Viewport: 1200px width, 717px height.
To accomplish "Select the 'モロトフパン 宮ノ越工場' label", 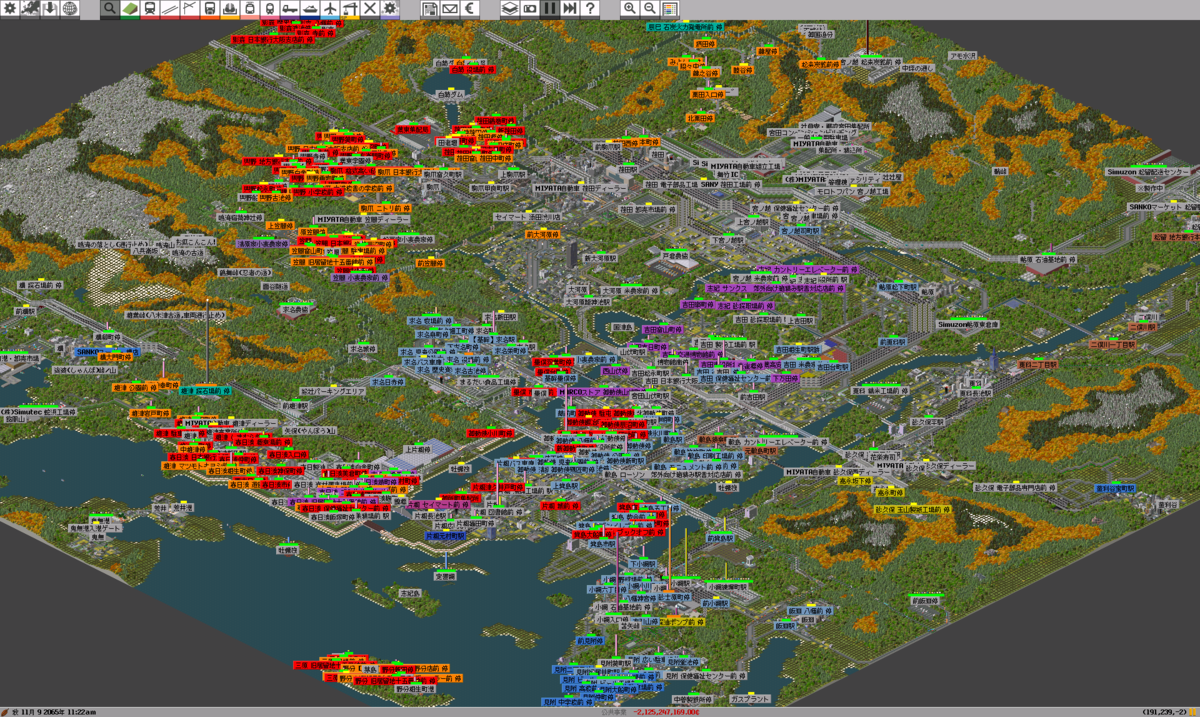I will point(852,191).
